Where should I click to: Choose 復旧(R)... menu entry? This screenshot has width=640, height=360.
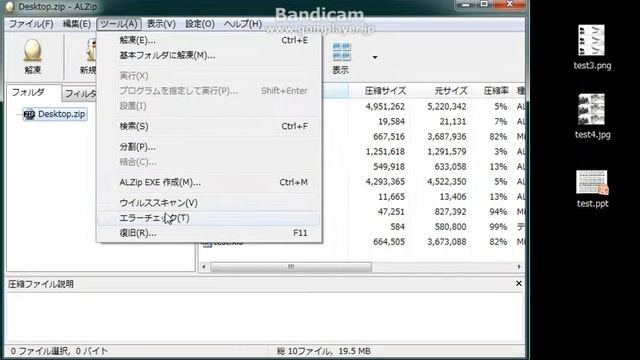coord(209,233)
